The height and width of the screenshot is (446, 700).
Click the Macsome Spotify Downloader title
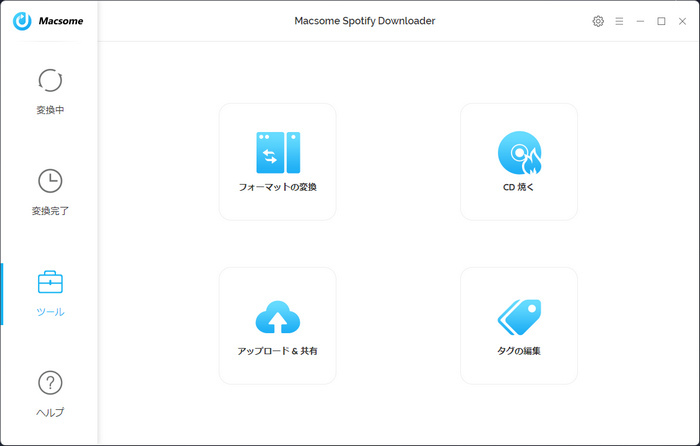click(365, 21)
